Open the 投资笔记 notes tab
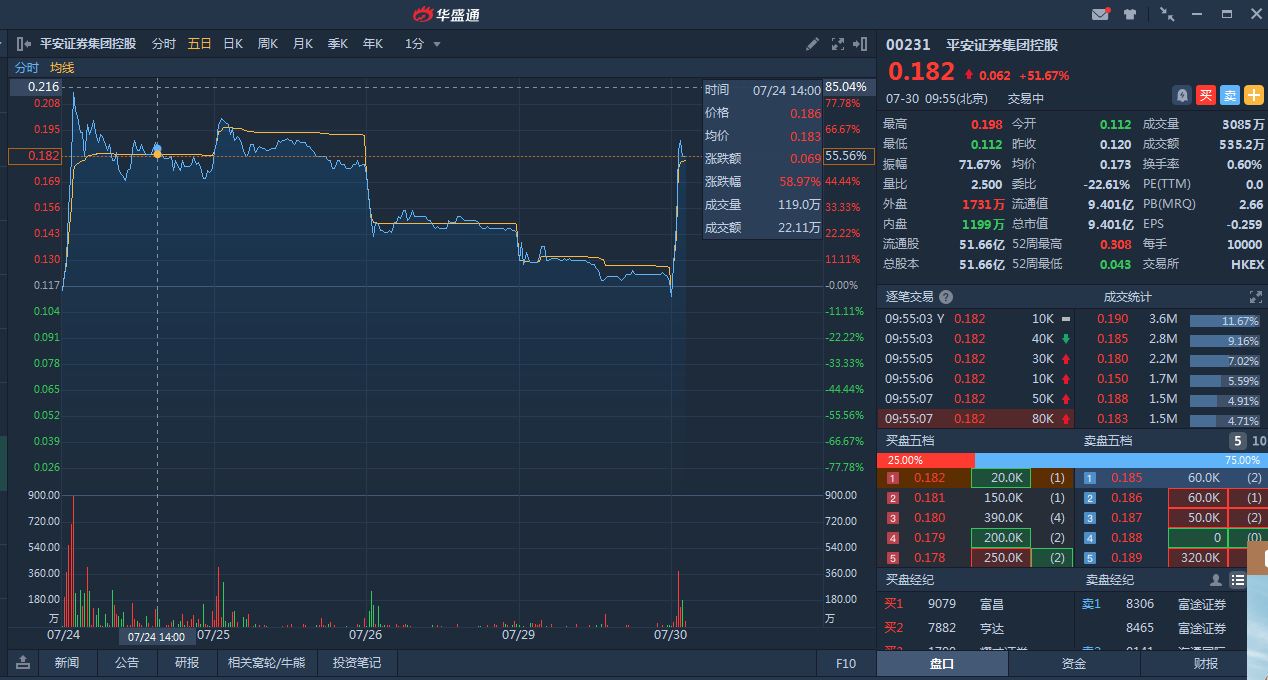1268x680 pixels. (x=357, y=662)
